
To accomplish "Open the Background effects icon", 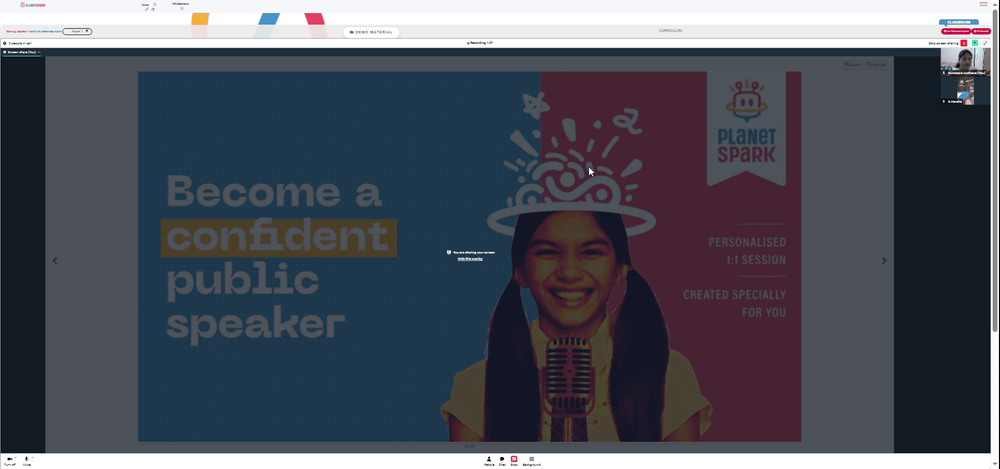I will point(531,461).
